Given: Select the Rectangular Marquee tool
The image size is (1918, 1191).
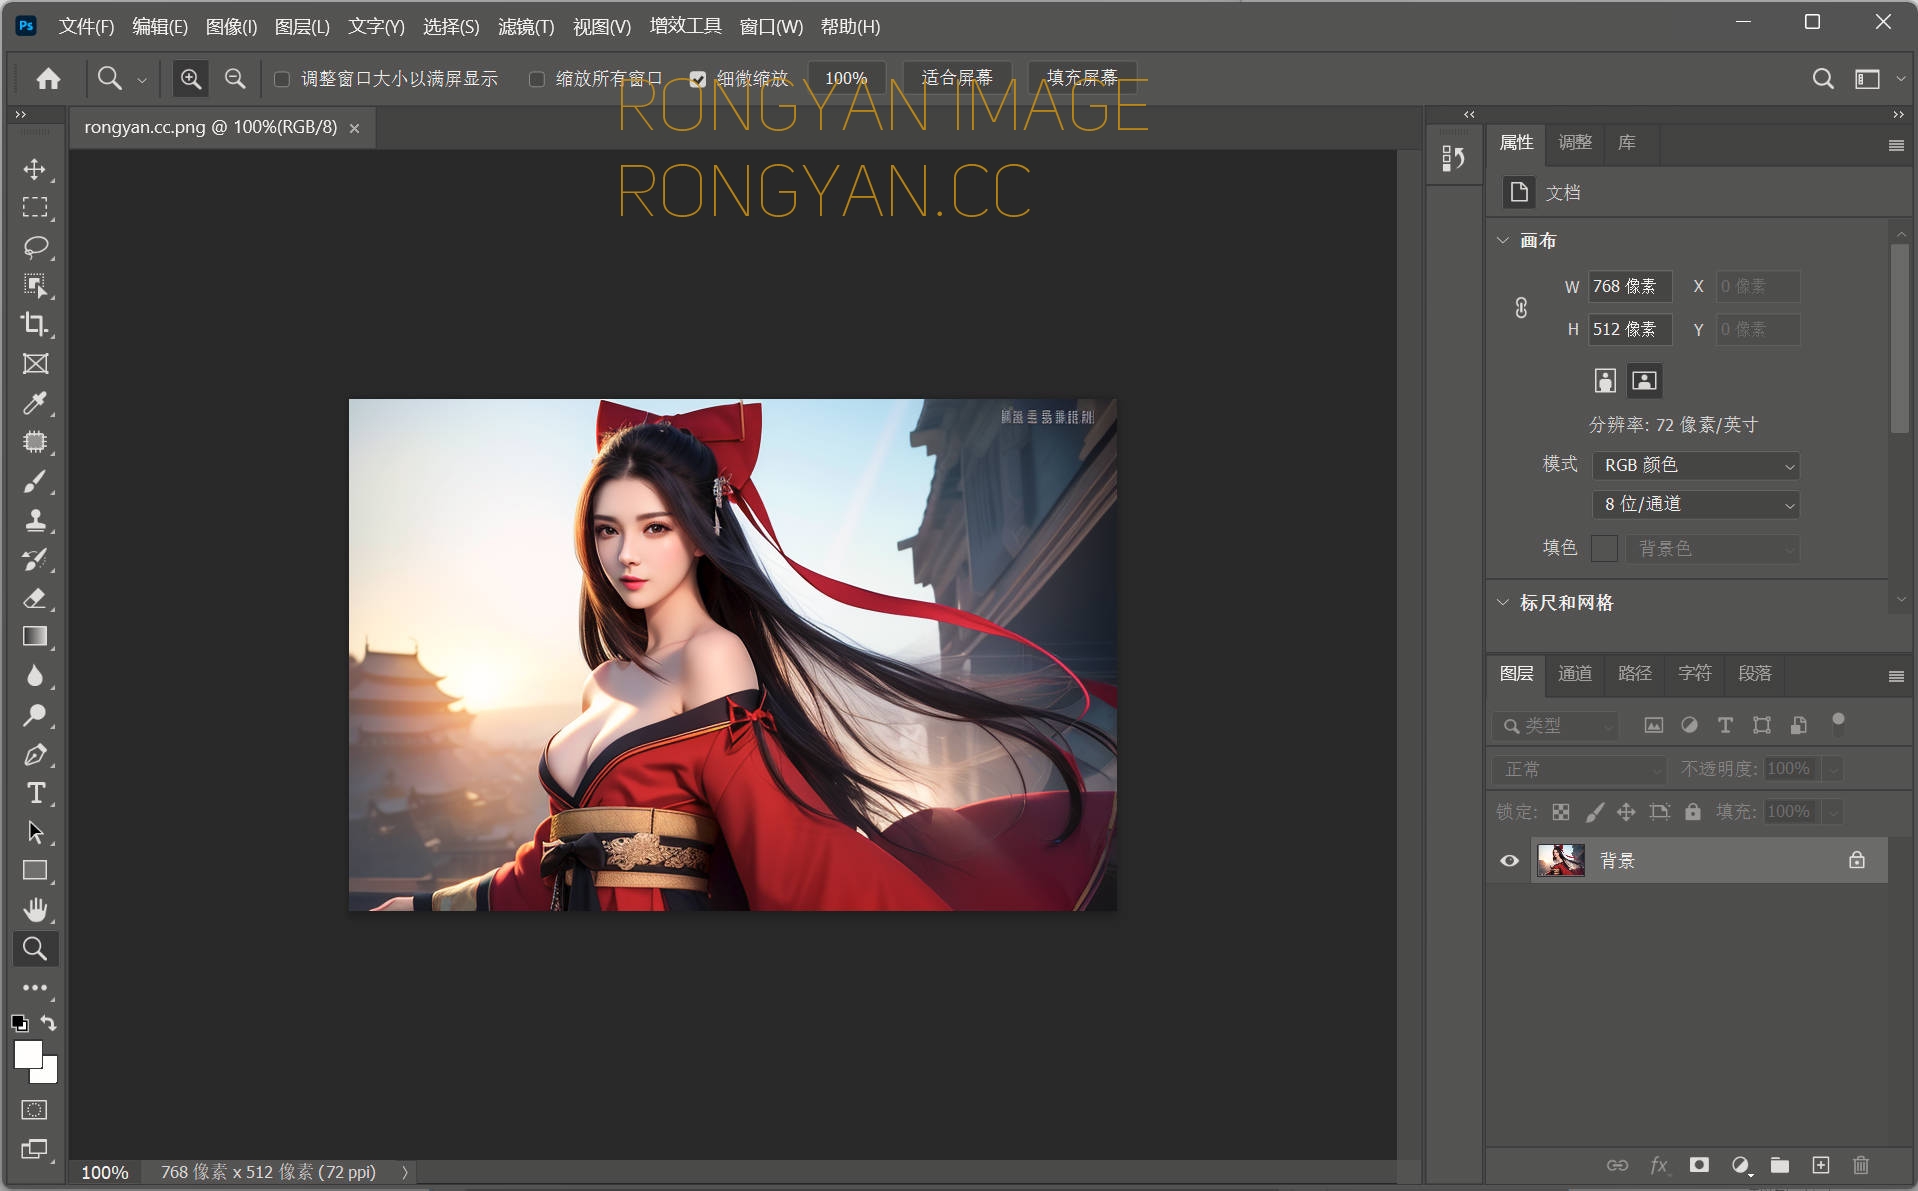Looking at the screenshot, I should pyautogui.click(x=35, y=208).
